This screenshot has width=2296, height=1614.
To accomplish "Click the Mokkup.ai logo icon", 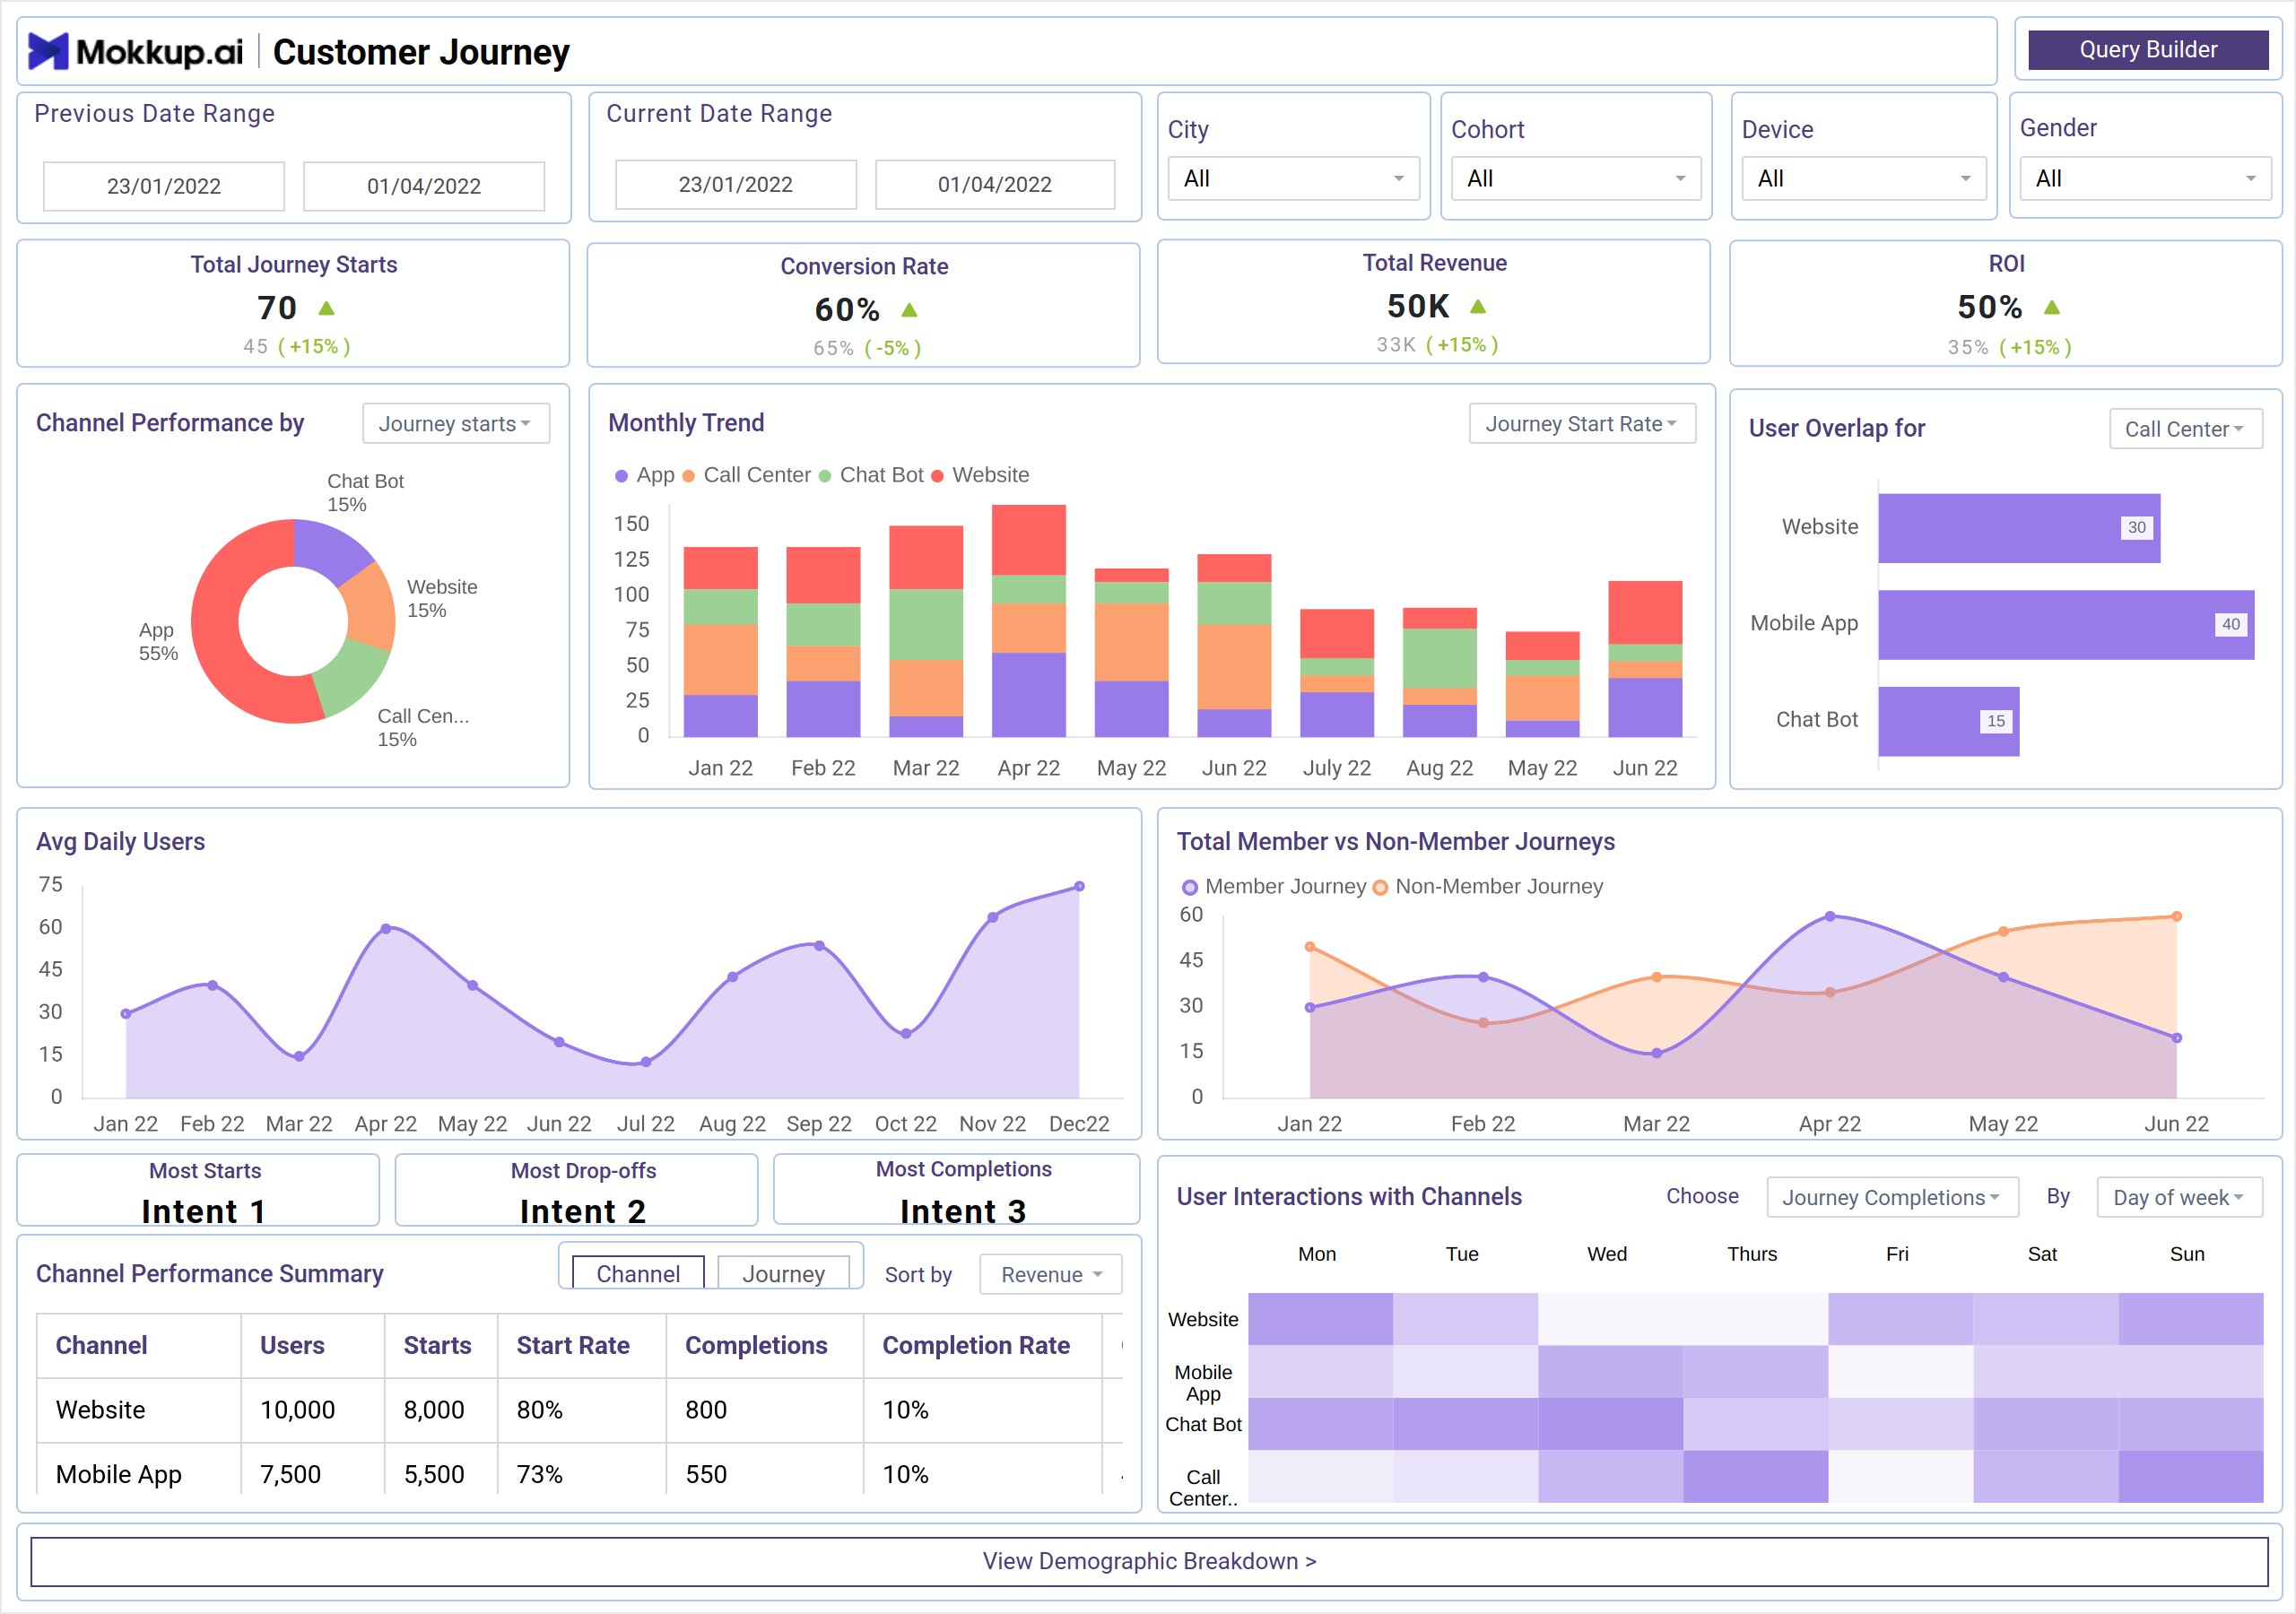I will click(48, 51).
